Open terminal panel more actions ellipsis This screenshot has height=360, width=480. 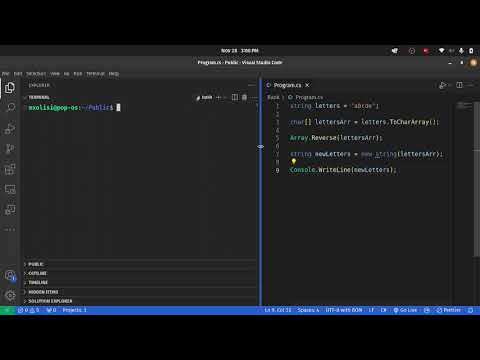[254, 97]
